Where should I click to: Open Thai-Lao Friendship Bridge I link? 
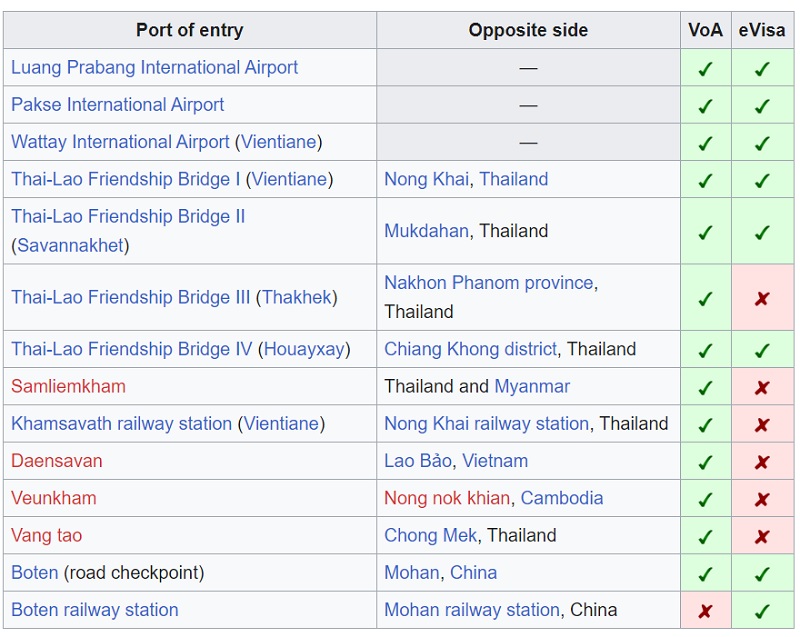pos(126,179)
